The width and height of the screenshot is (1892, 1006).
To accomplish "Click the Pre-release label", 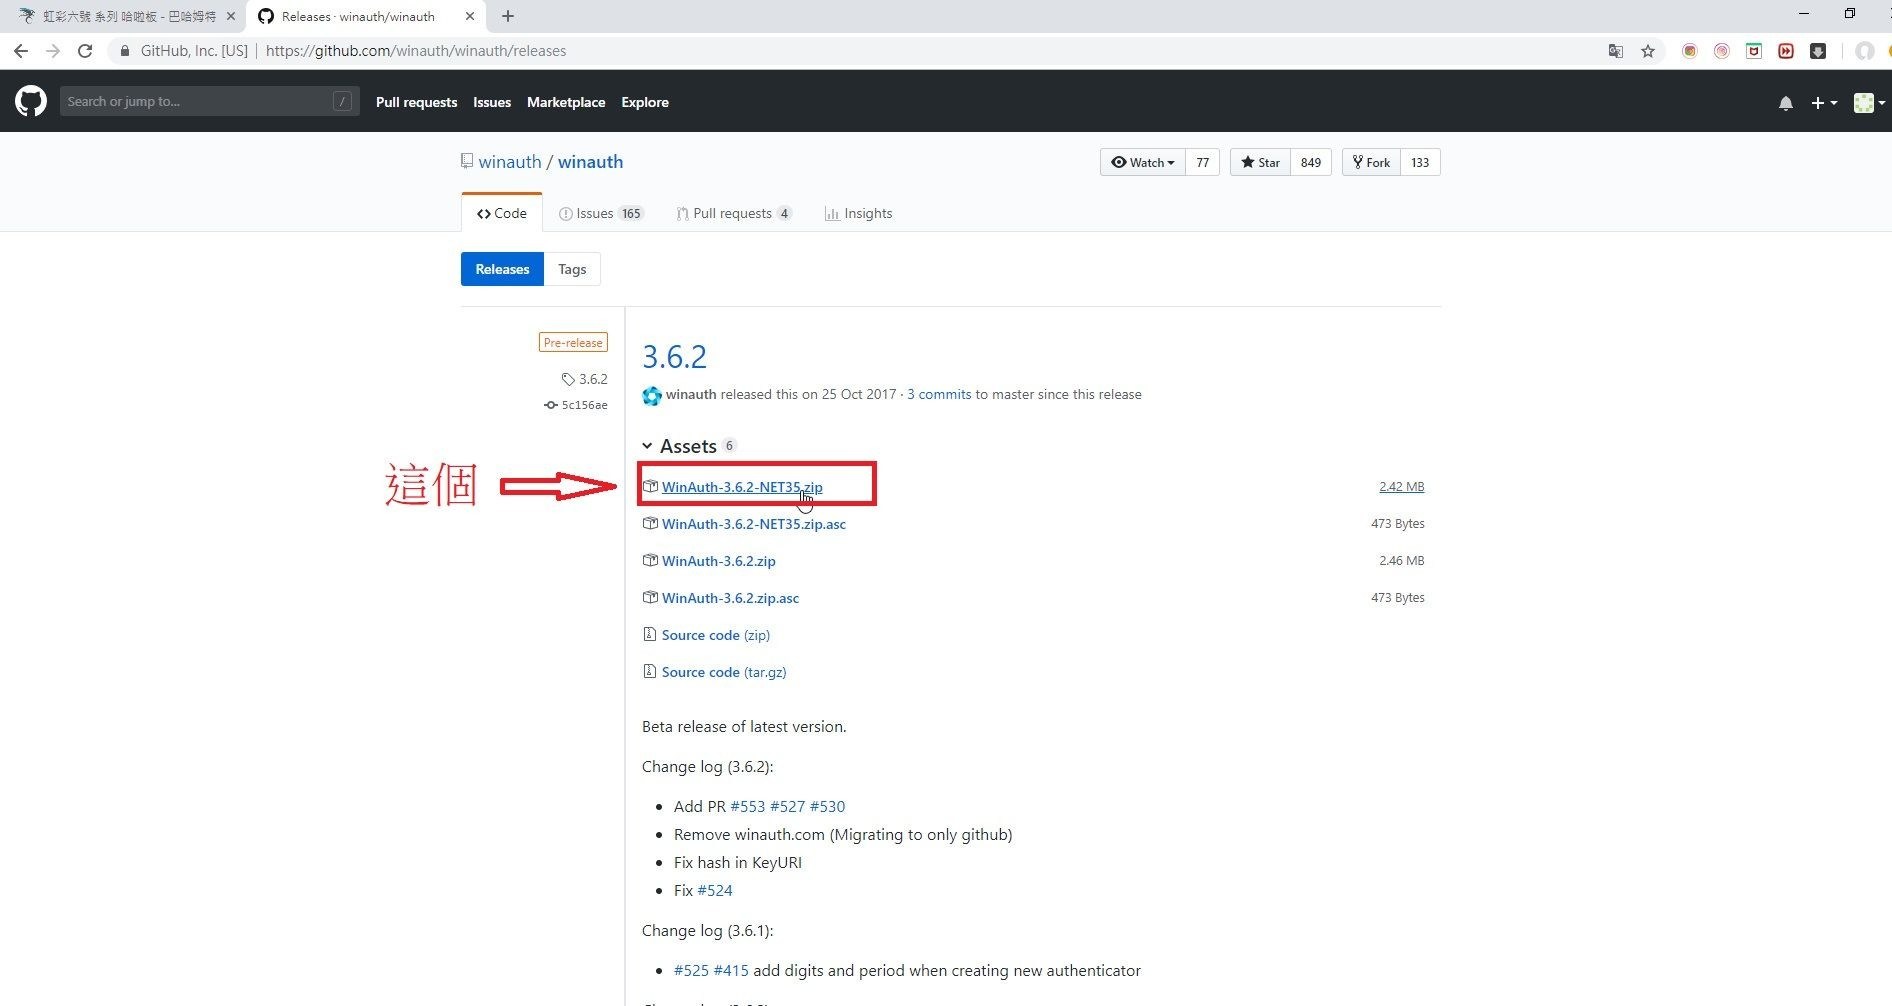I will (573, 342).
